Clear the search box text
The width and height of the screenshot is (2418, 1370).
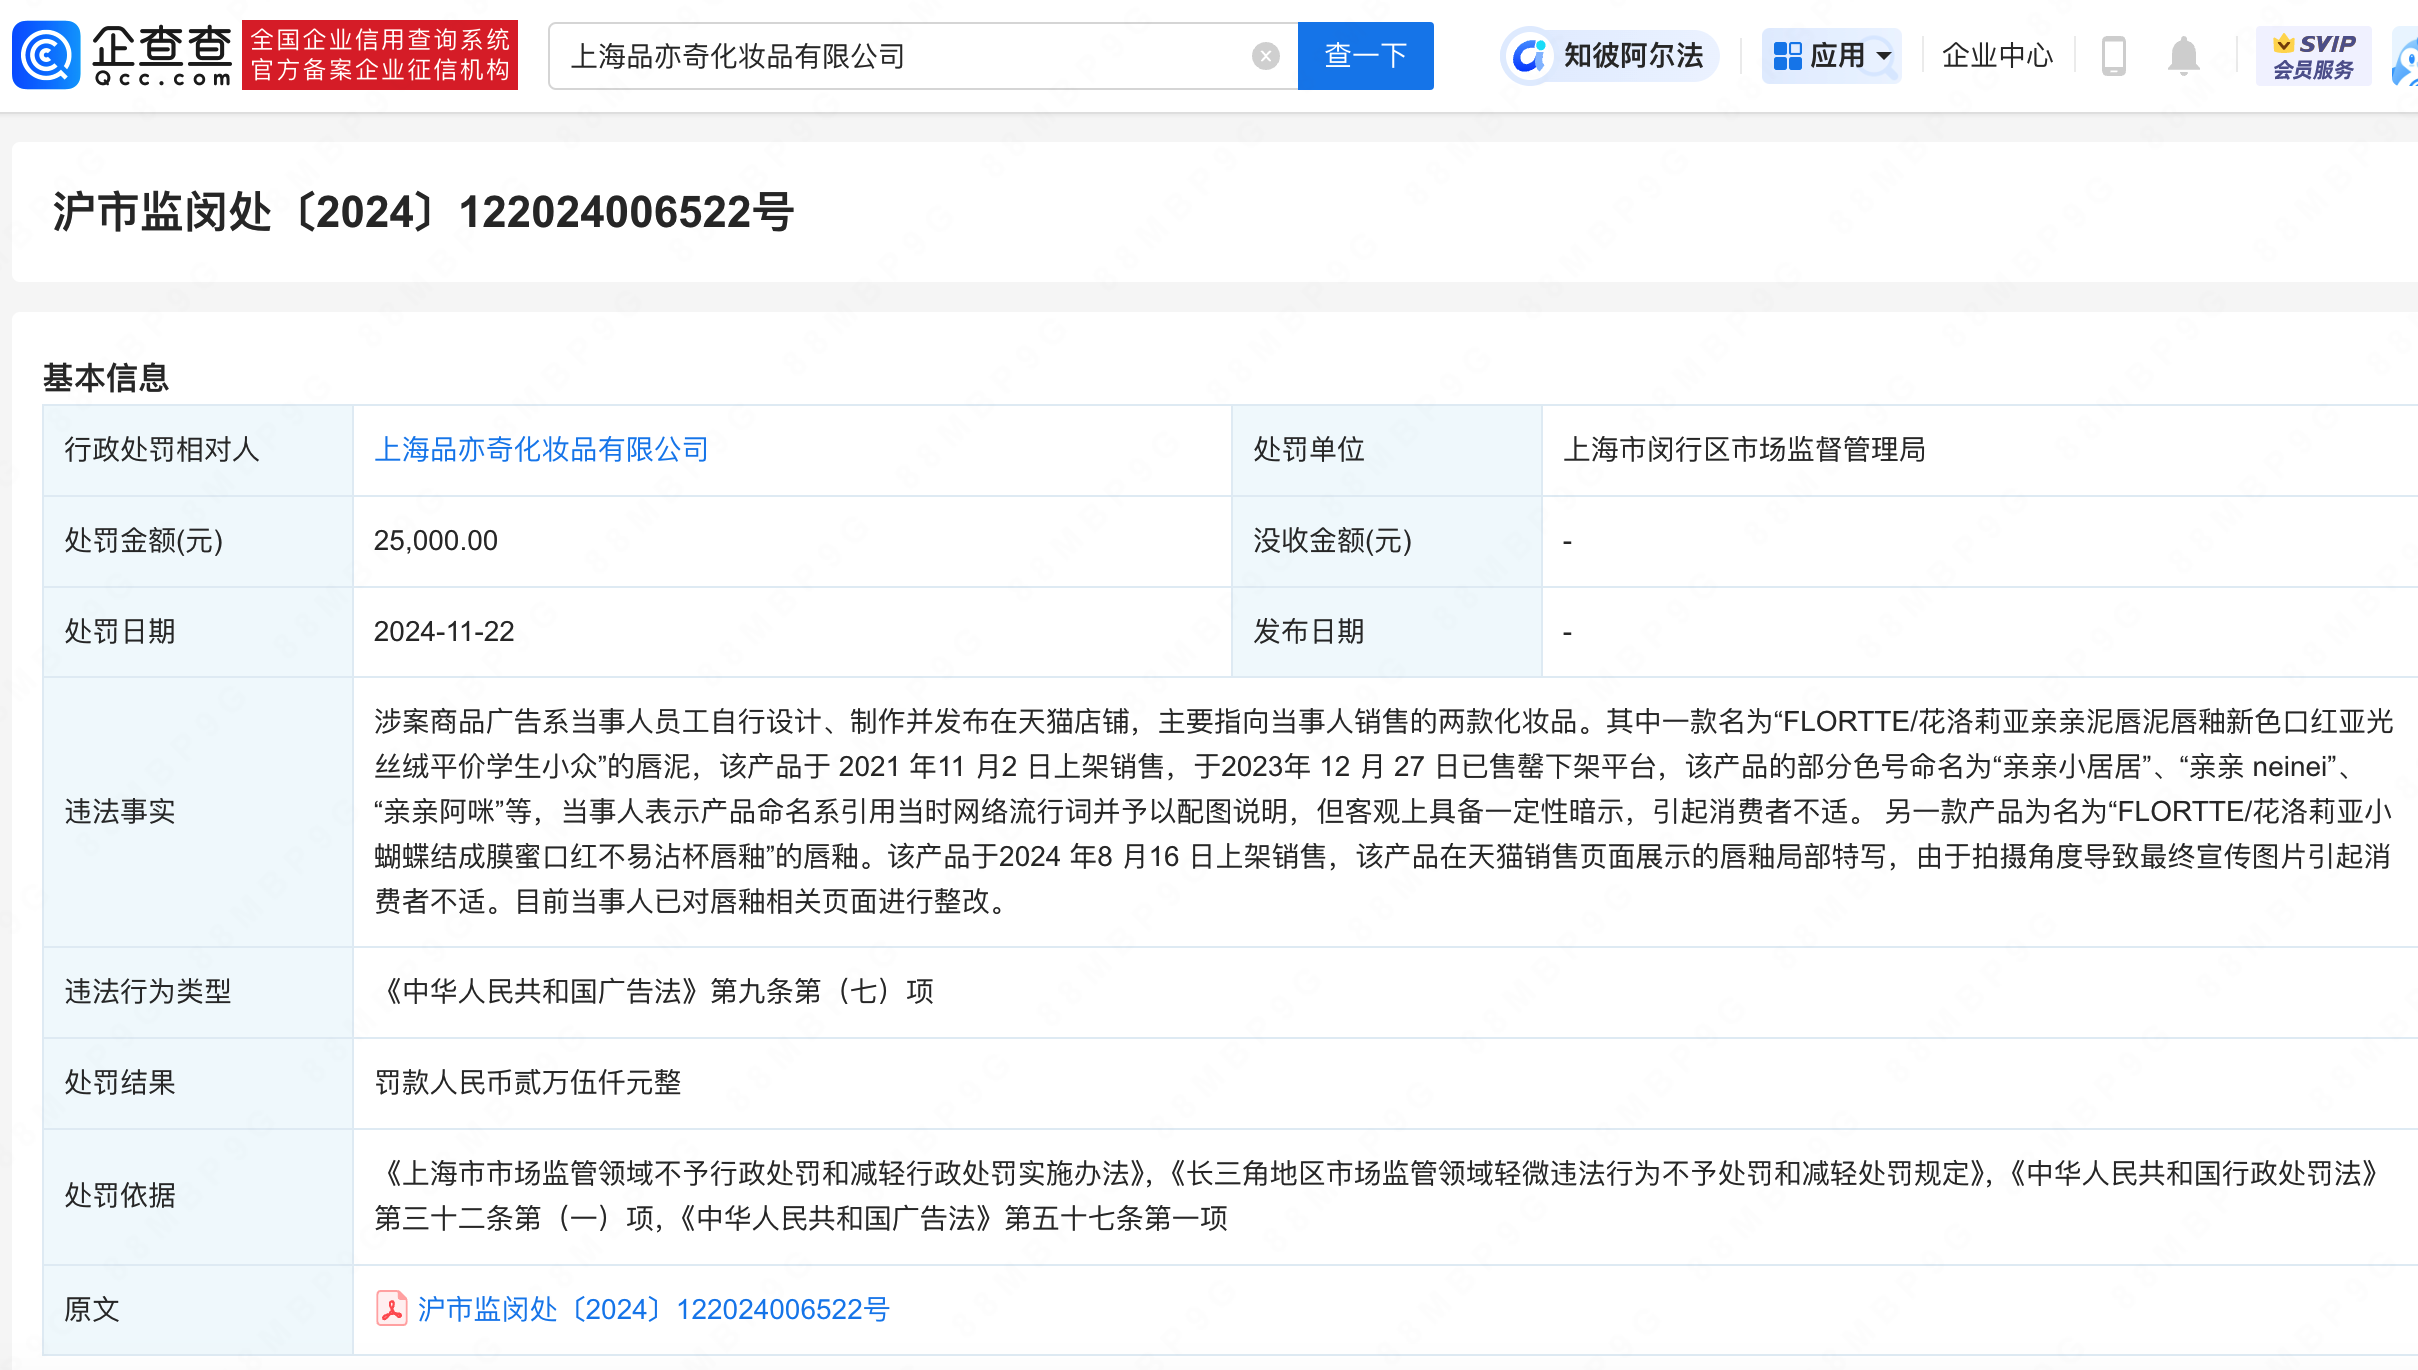pyautogui.click(x=1265, y=56)
